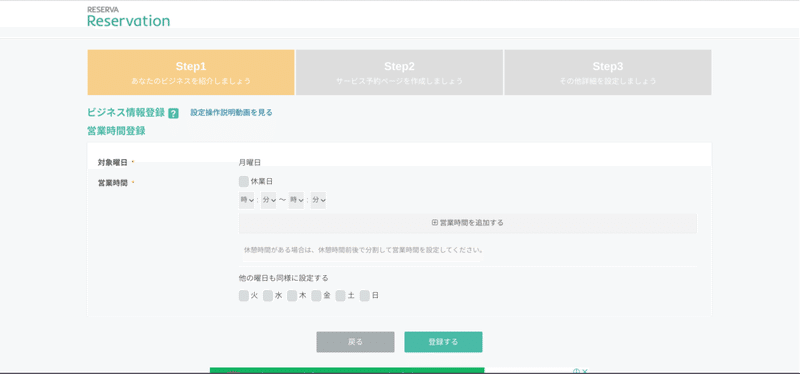Open the opening hour 時 dropdown
Image resolution: width=800 pixels, height=374 pixels.
[246, 201]
